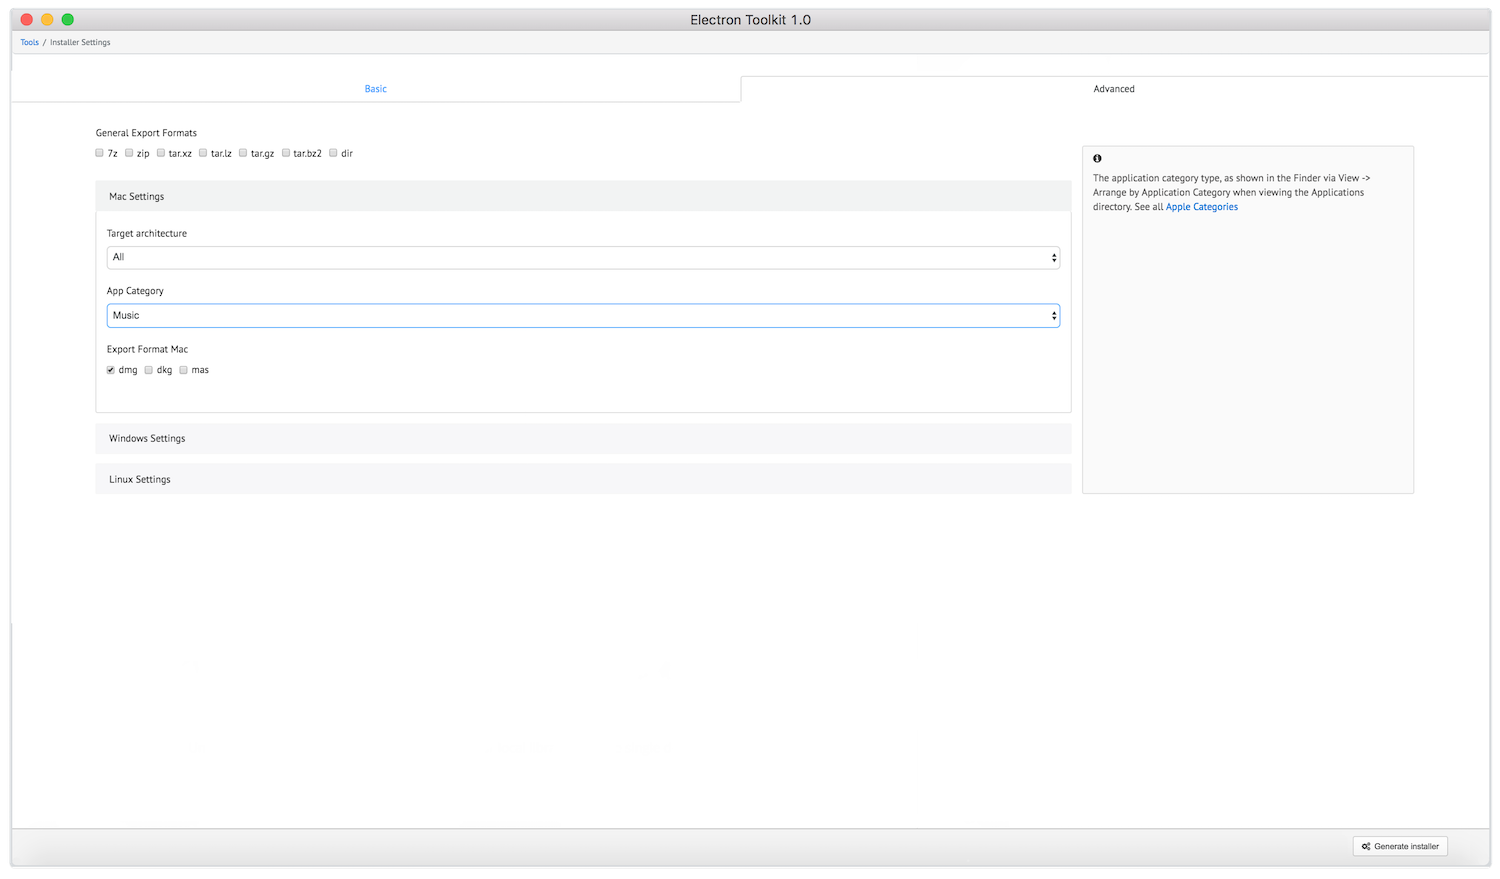Click the gears icon on Generate installer
The image size is (1500, 879).
pyautogui.click(x=1366, y=846)
